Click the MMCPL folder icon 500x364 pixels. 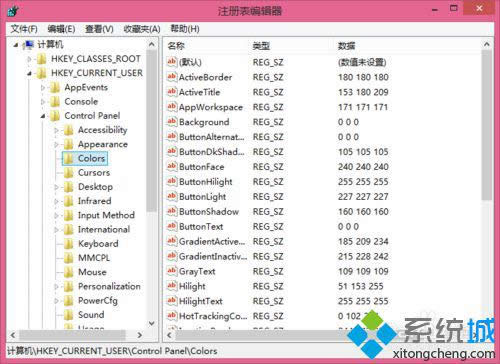(69, 258)
